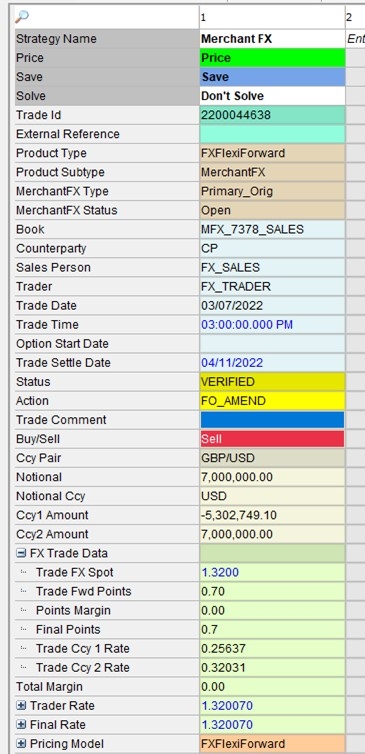Select the red Sell Buy/Sell cell

[272, 439]
